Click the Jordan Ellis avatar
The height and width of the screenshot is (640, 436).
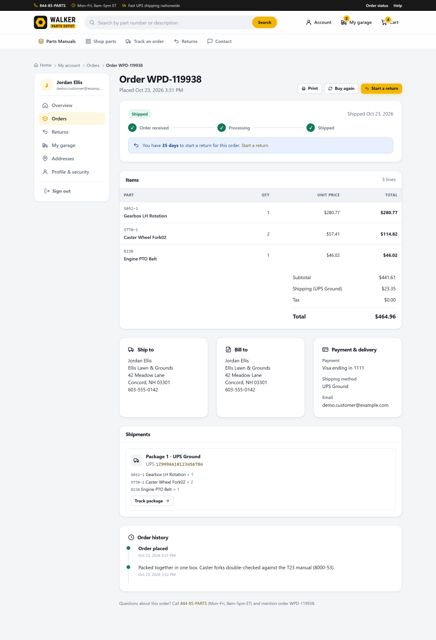point(47,85)
